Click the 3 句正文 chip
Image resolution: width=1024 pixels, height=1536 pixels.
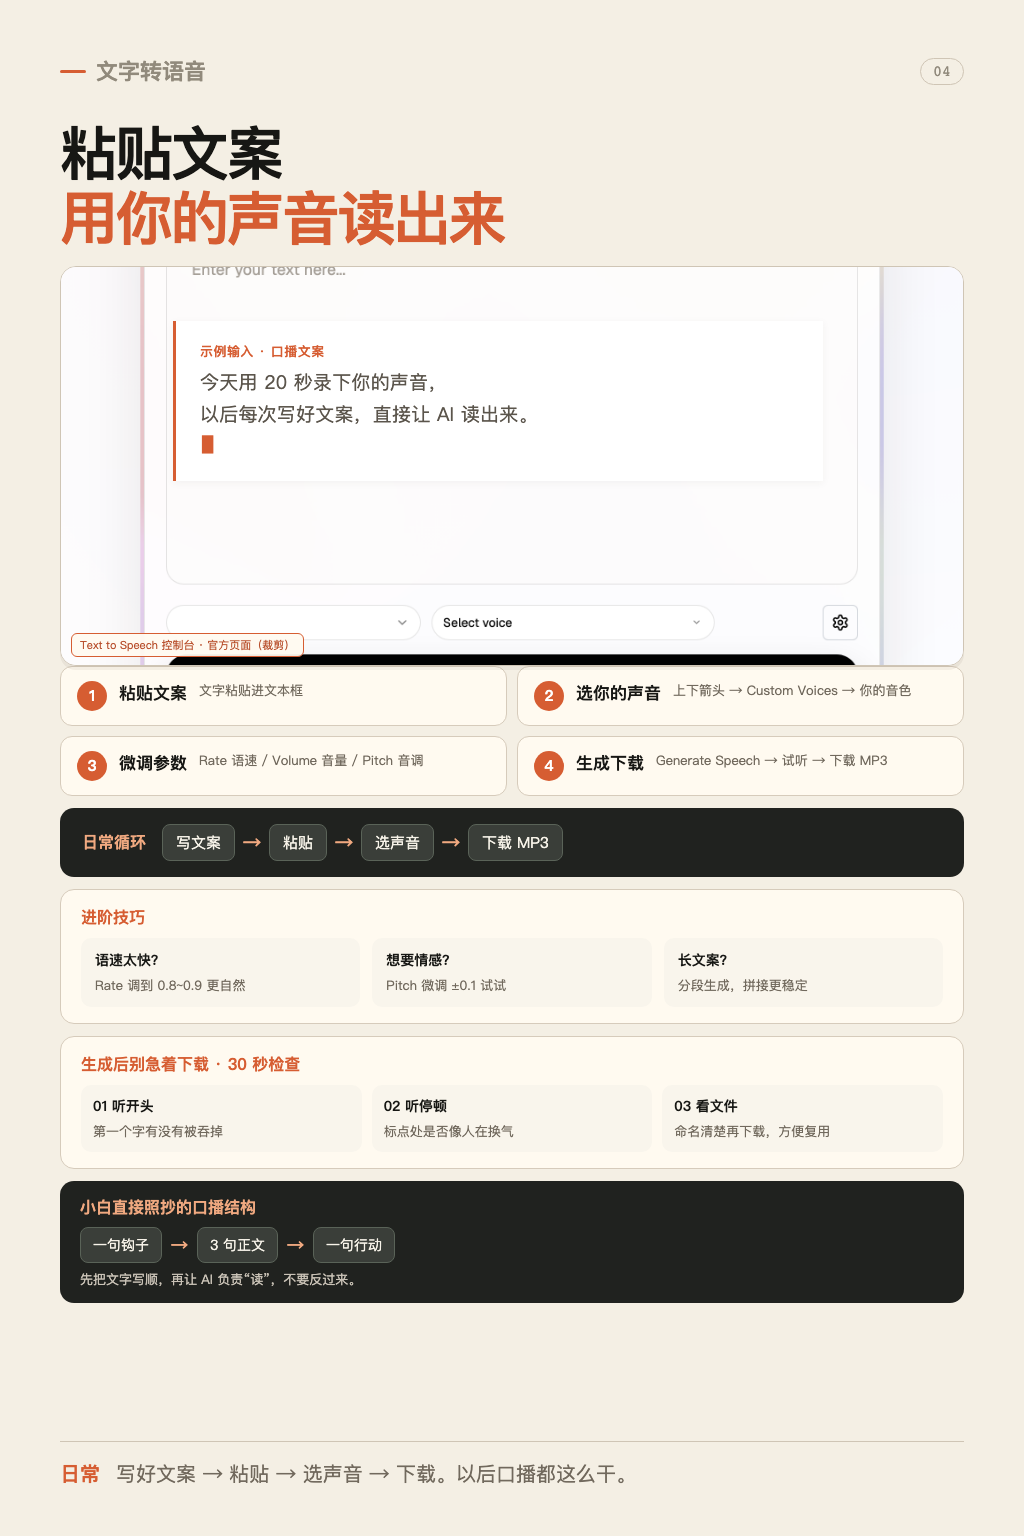237,1245
